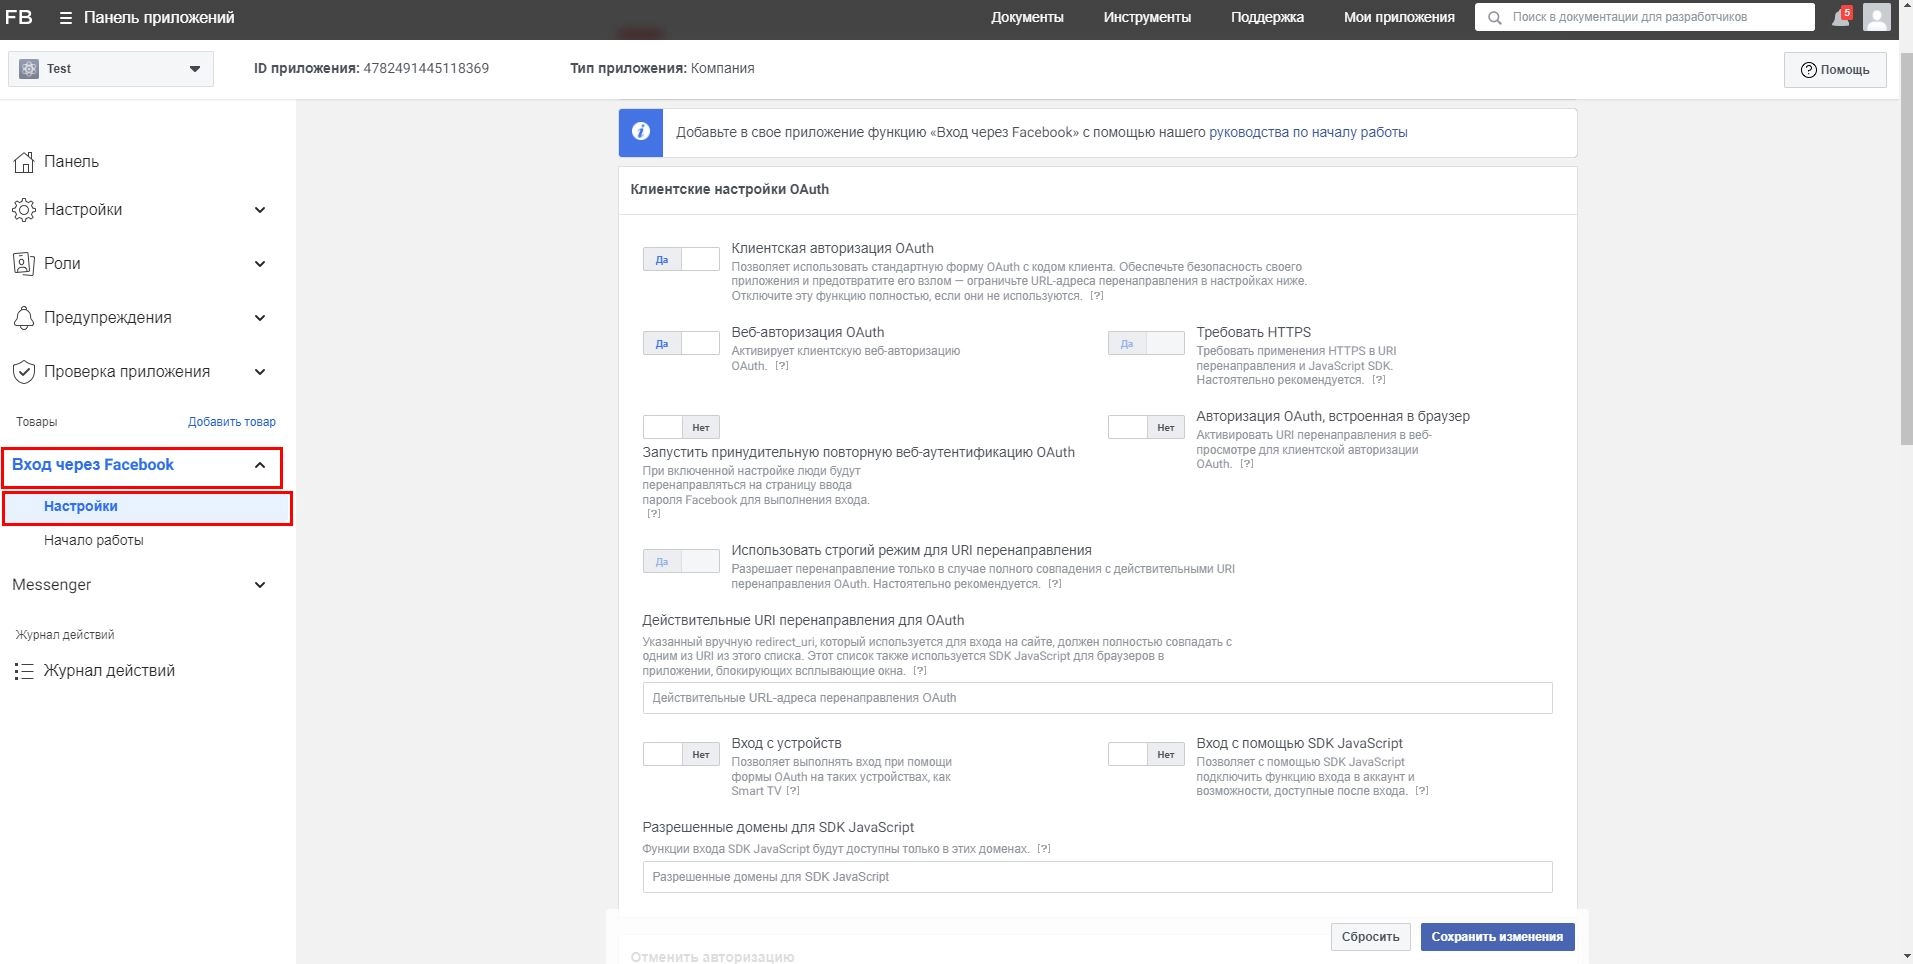Screen dimensions: 1913x964
Task: Click the question-circle icon in Помощь button
Action: 1808,70
